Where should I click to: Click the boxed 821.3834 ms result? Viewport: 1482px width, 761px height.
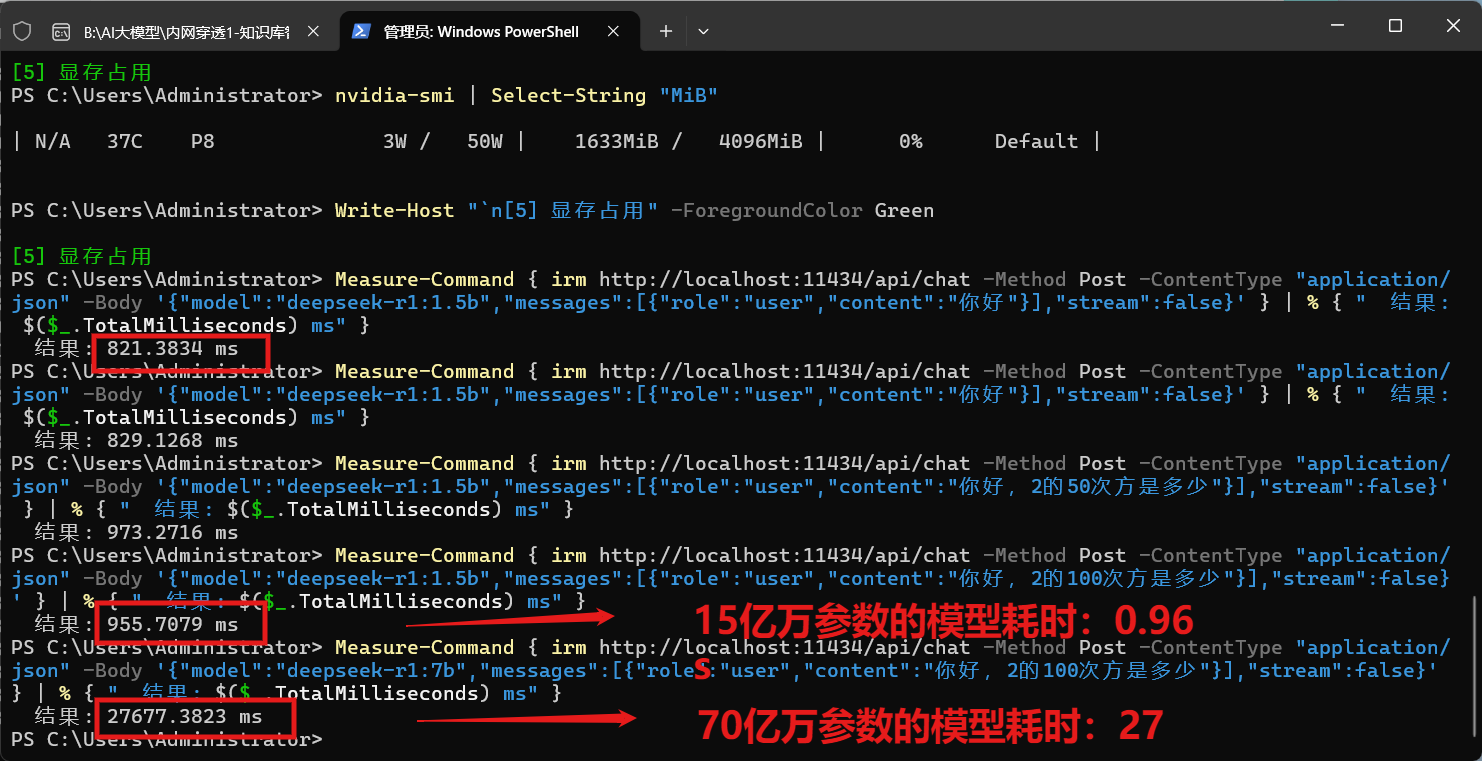click(178, 351)
